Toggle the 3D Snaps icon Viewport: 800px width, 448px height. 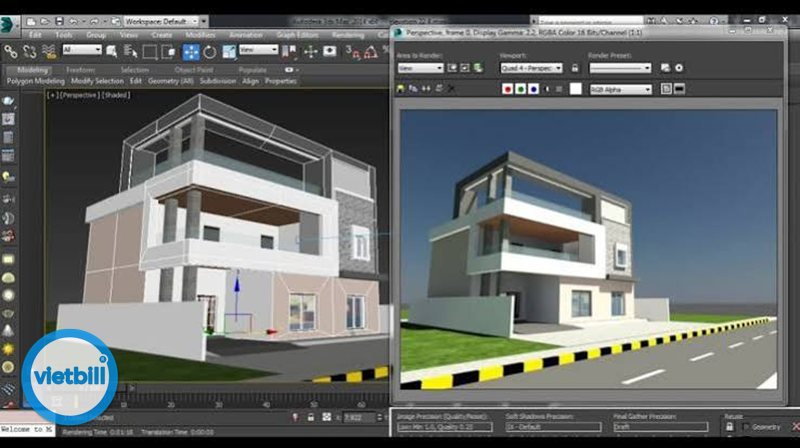click(x=353, y=51)
